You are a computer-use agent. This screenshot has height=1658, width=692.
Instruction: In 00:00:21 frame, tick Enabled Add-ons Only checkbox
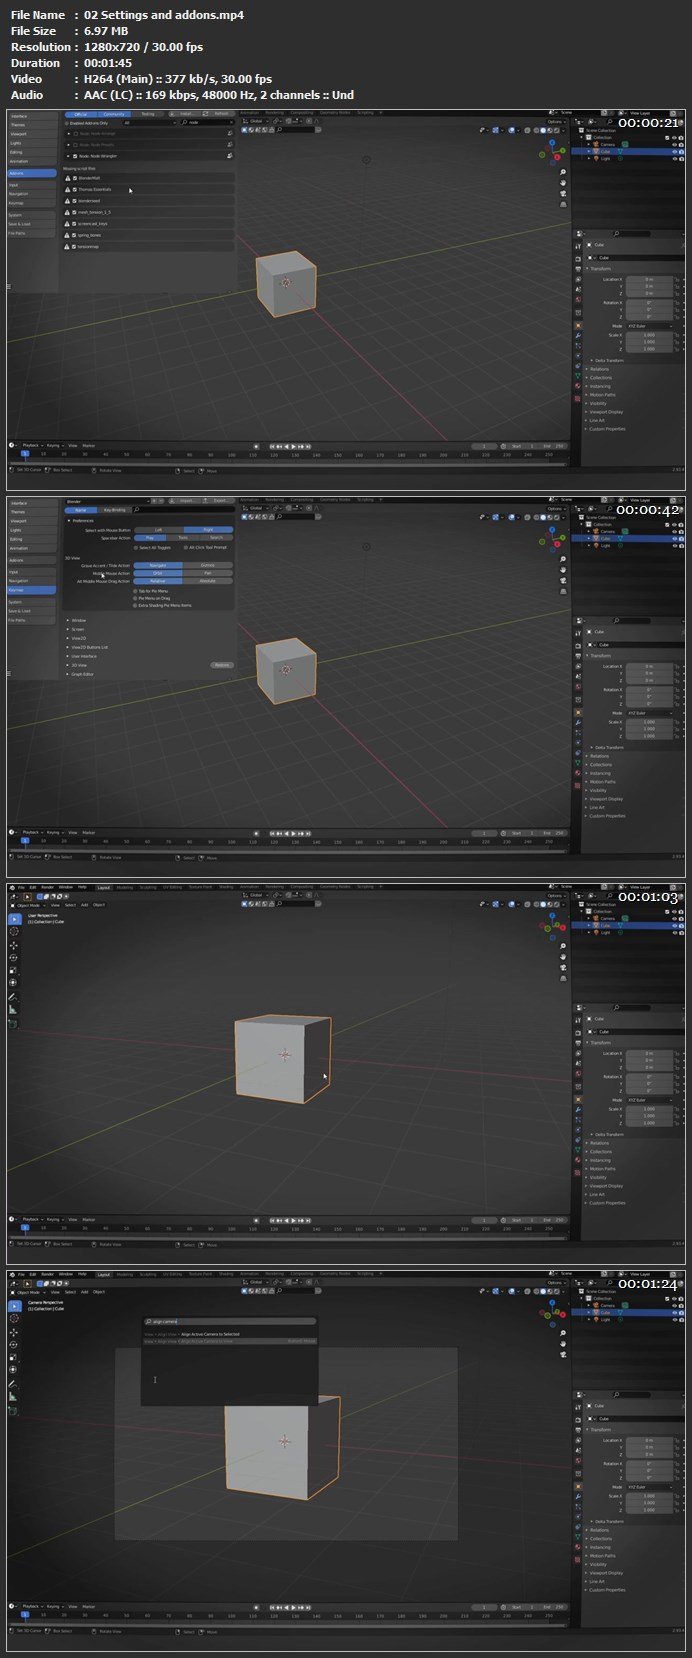67,123
